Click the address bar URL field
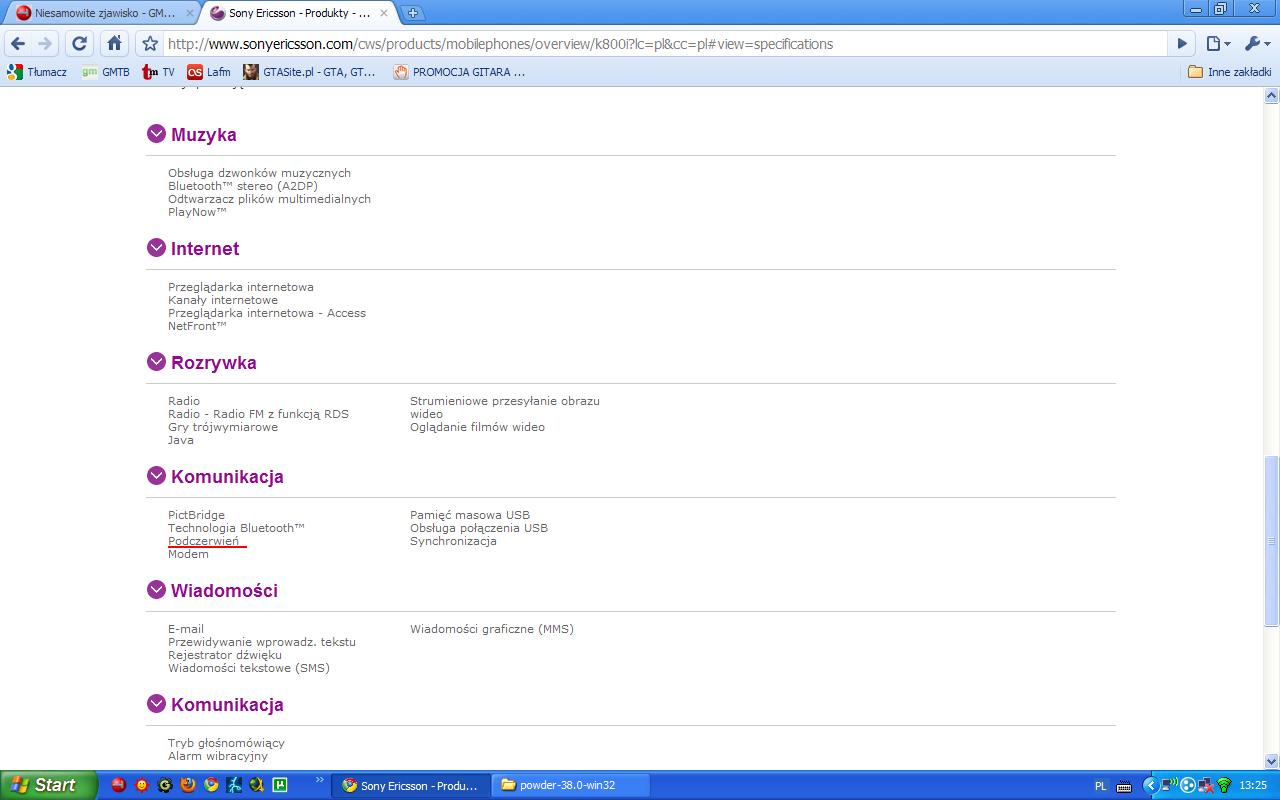This screenshot has width=1280, height=800. pos(660,44)
